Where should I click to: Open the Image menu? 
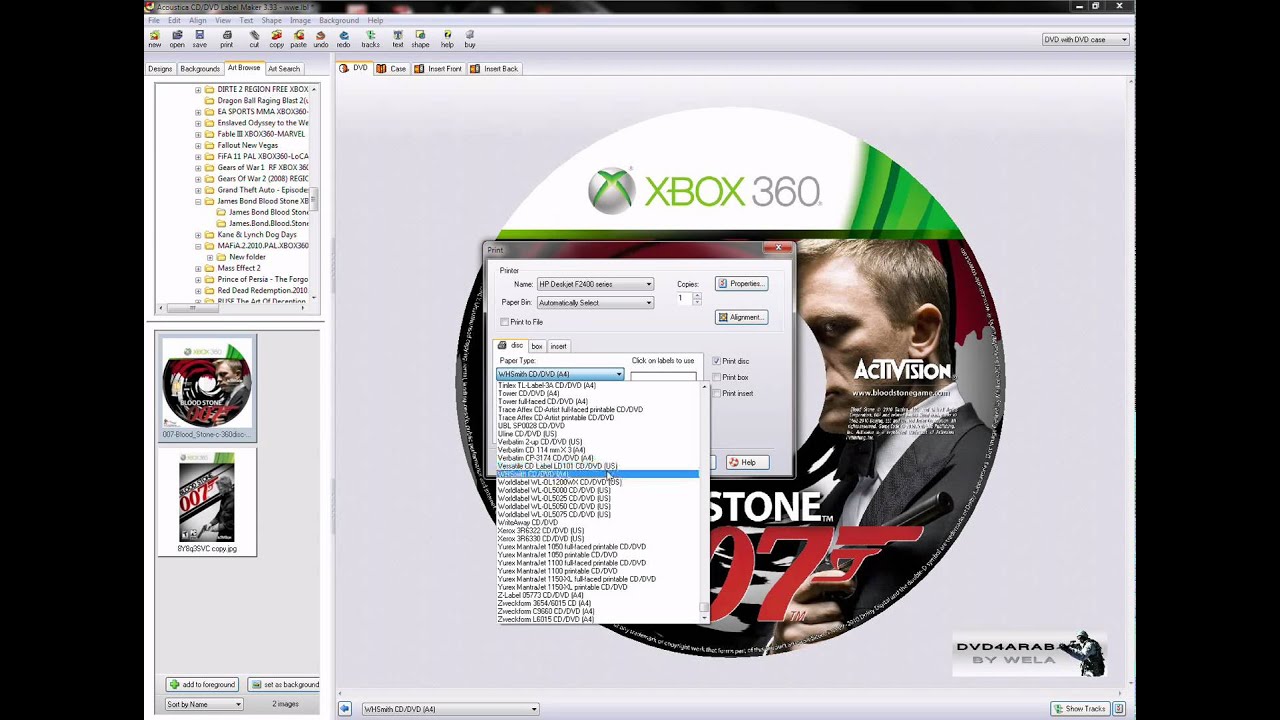(300, 20)
